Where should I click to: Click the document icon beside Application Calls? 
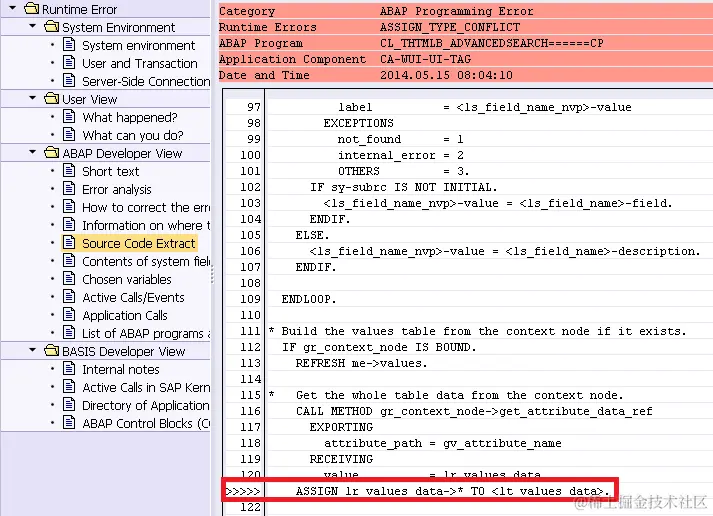[69, 315]
